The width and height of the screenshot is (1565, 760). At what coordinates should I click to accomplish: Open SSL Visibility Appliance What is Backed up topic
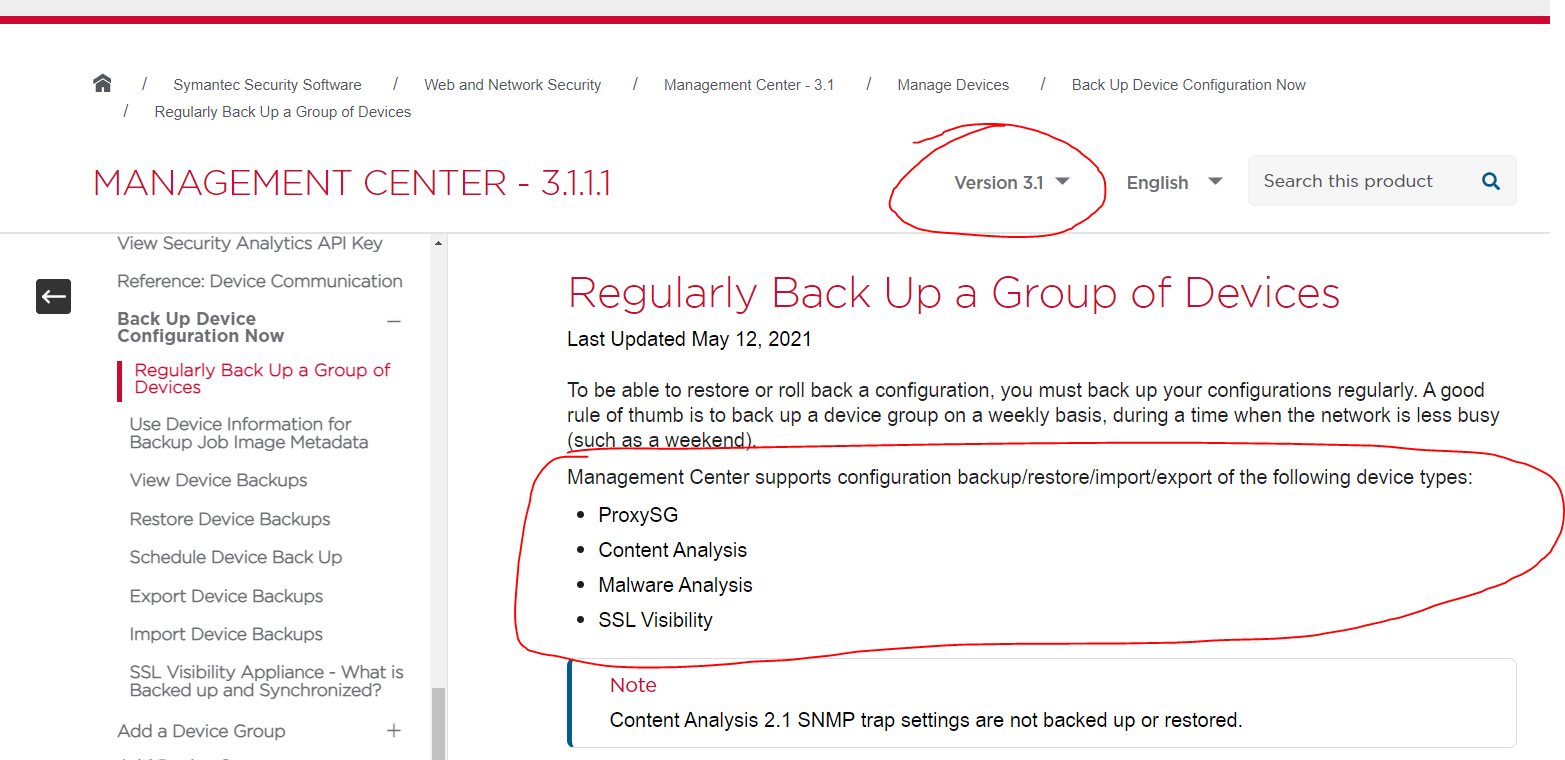pos(266,681)
